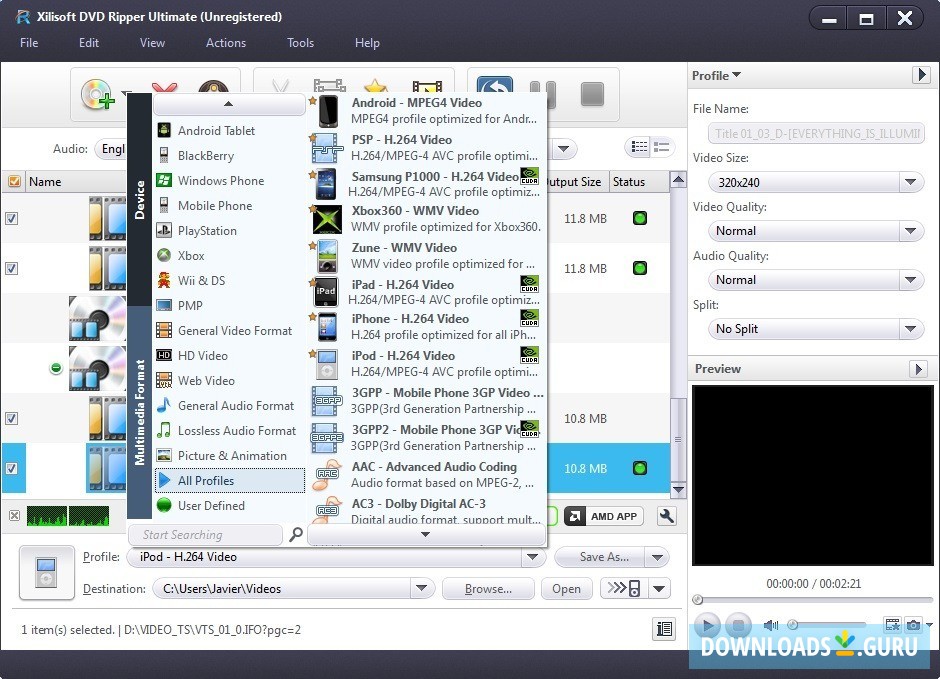Select Windows Phone device category

tap(229, 180)
